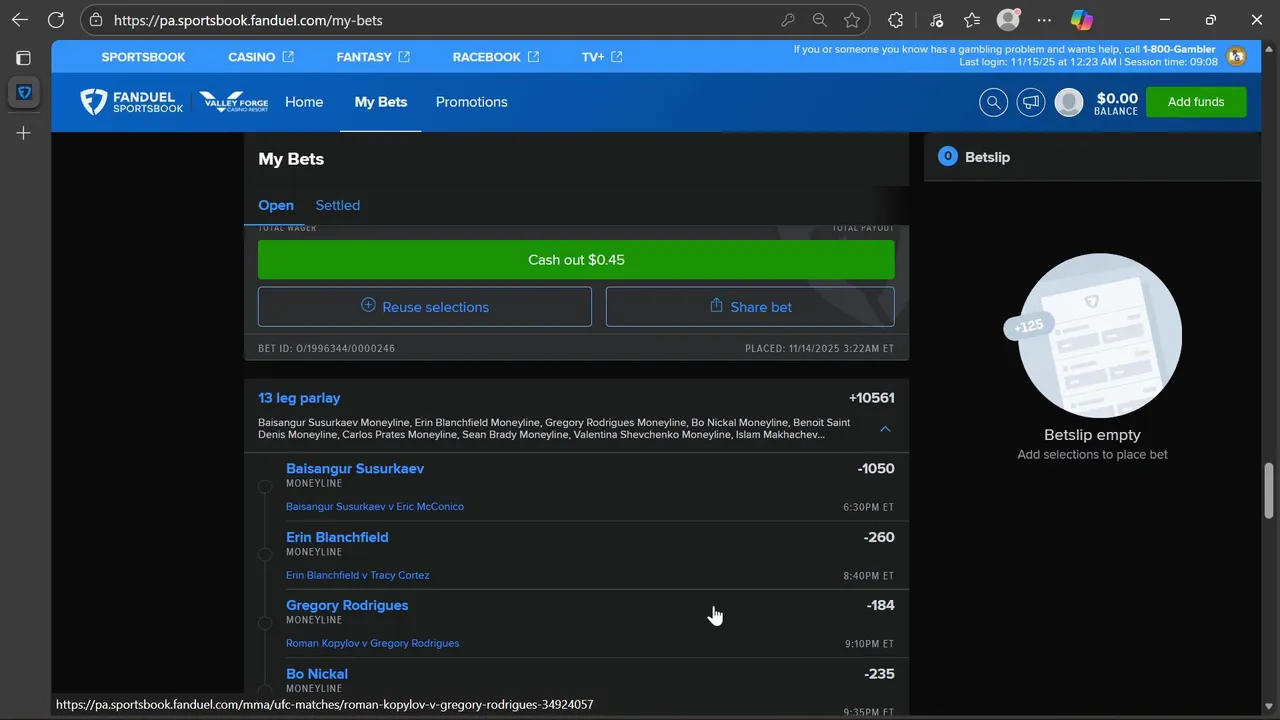
Task: Launch the Copilot icon
Action: pos(1082,20)
